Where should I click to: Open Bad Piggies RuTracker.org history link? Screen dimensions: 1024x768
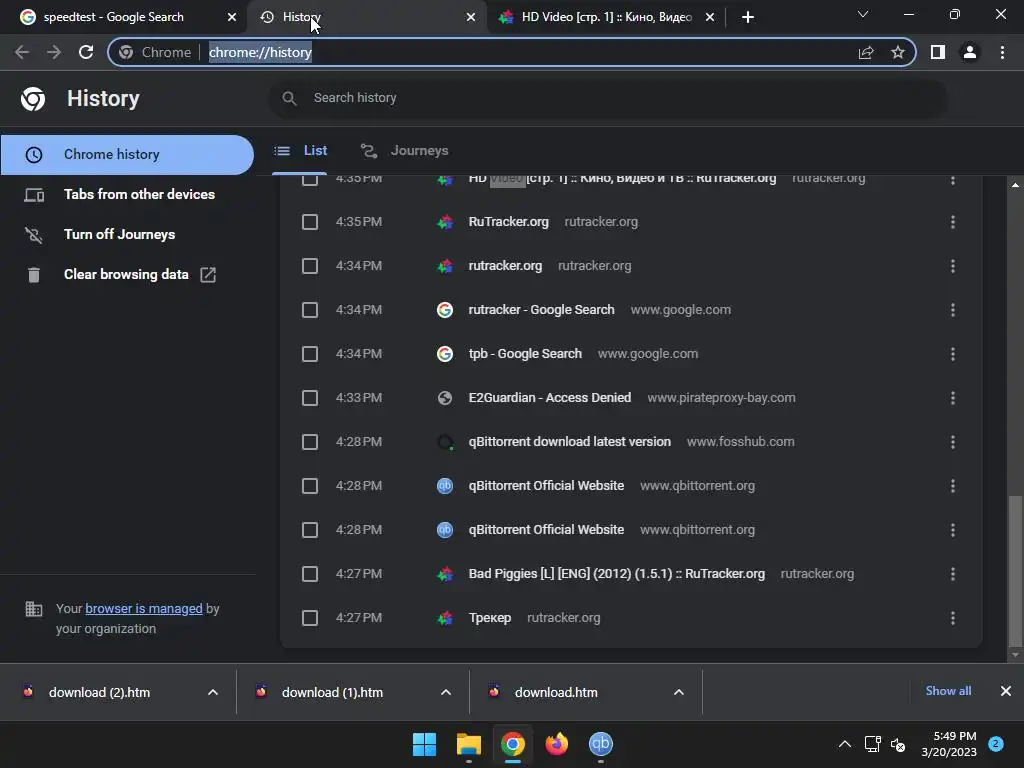(x=616, y=574)
